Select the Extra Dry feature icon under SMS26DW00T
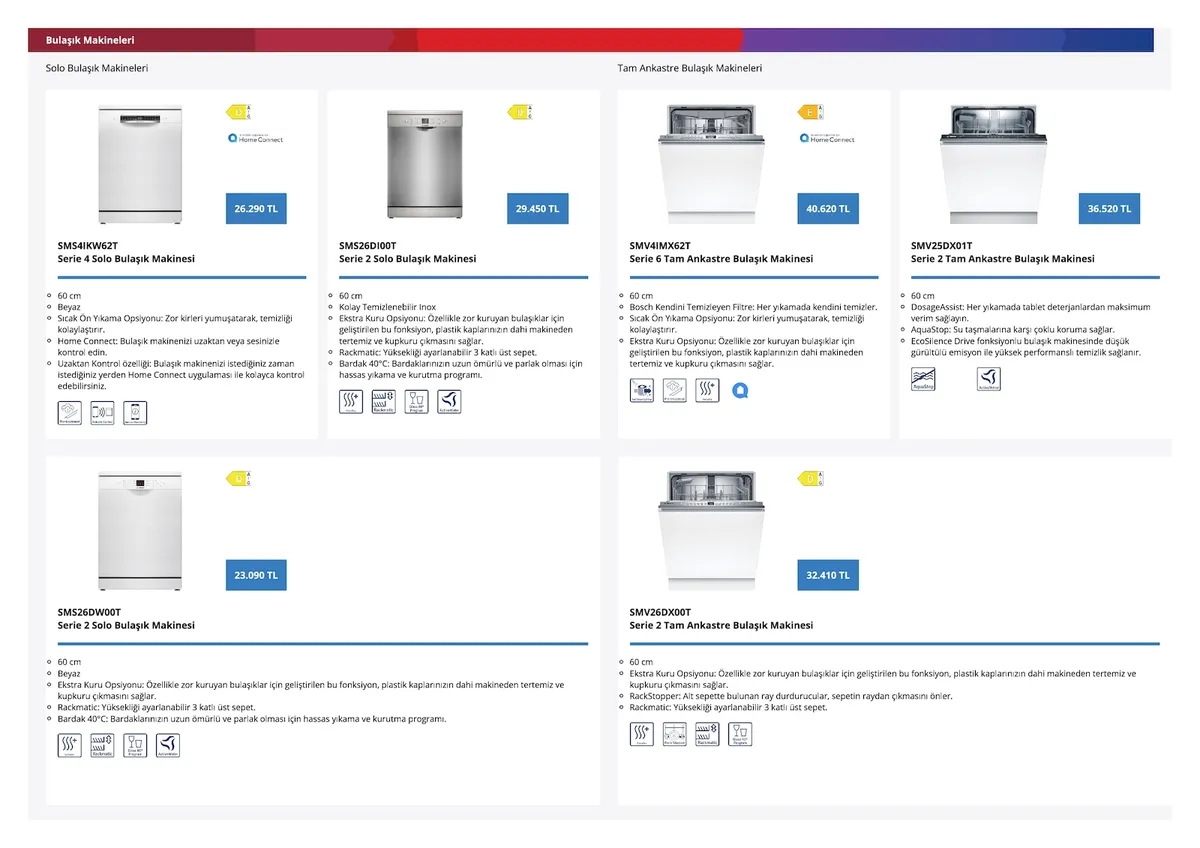 69,745
